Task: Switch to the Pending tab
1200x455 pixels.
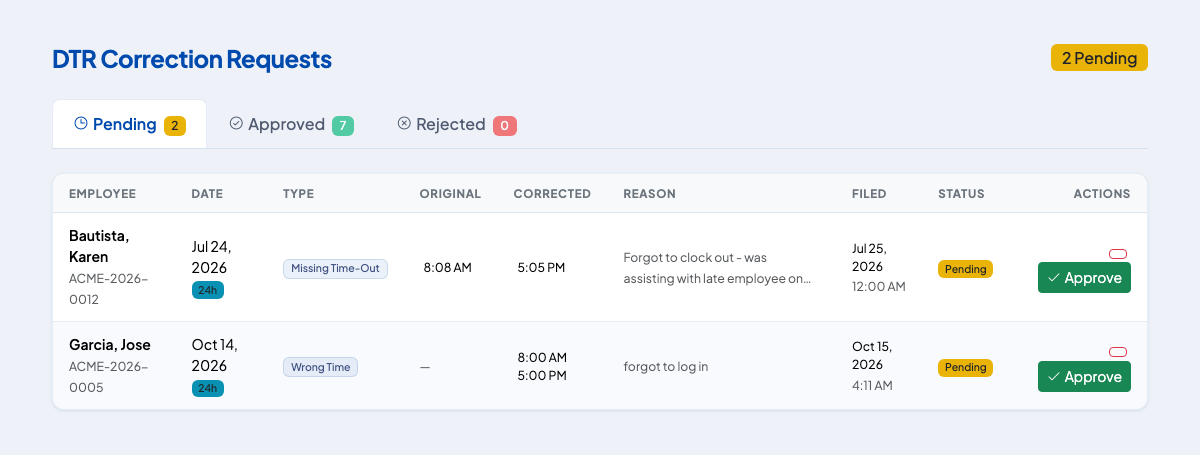Action: click(130, 125)
